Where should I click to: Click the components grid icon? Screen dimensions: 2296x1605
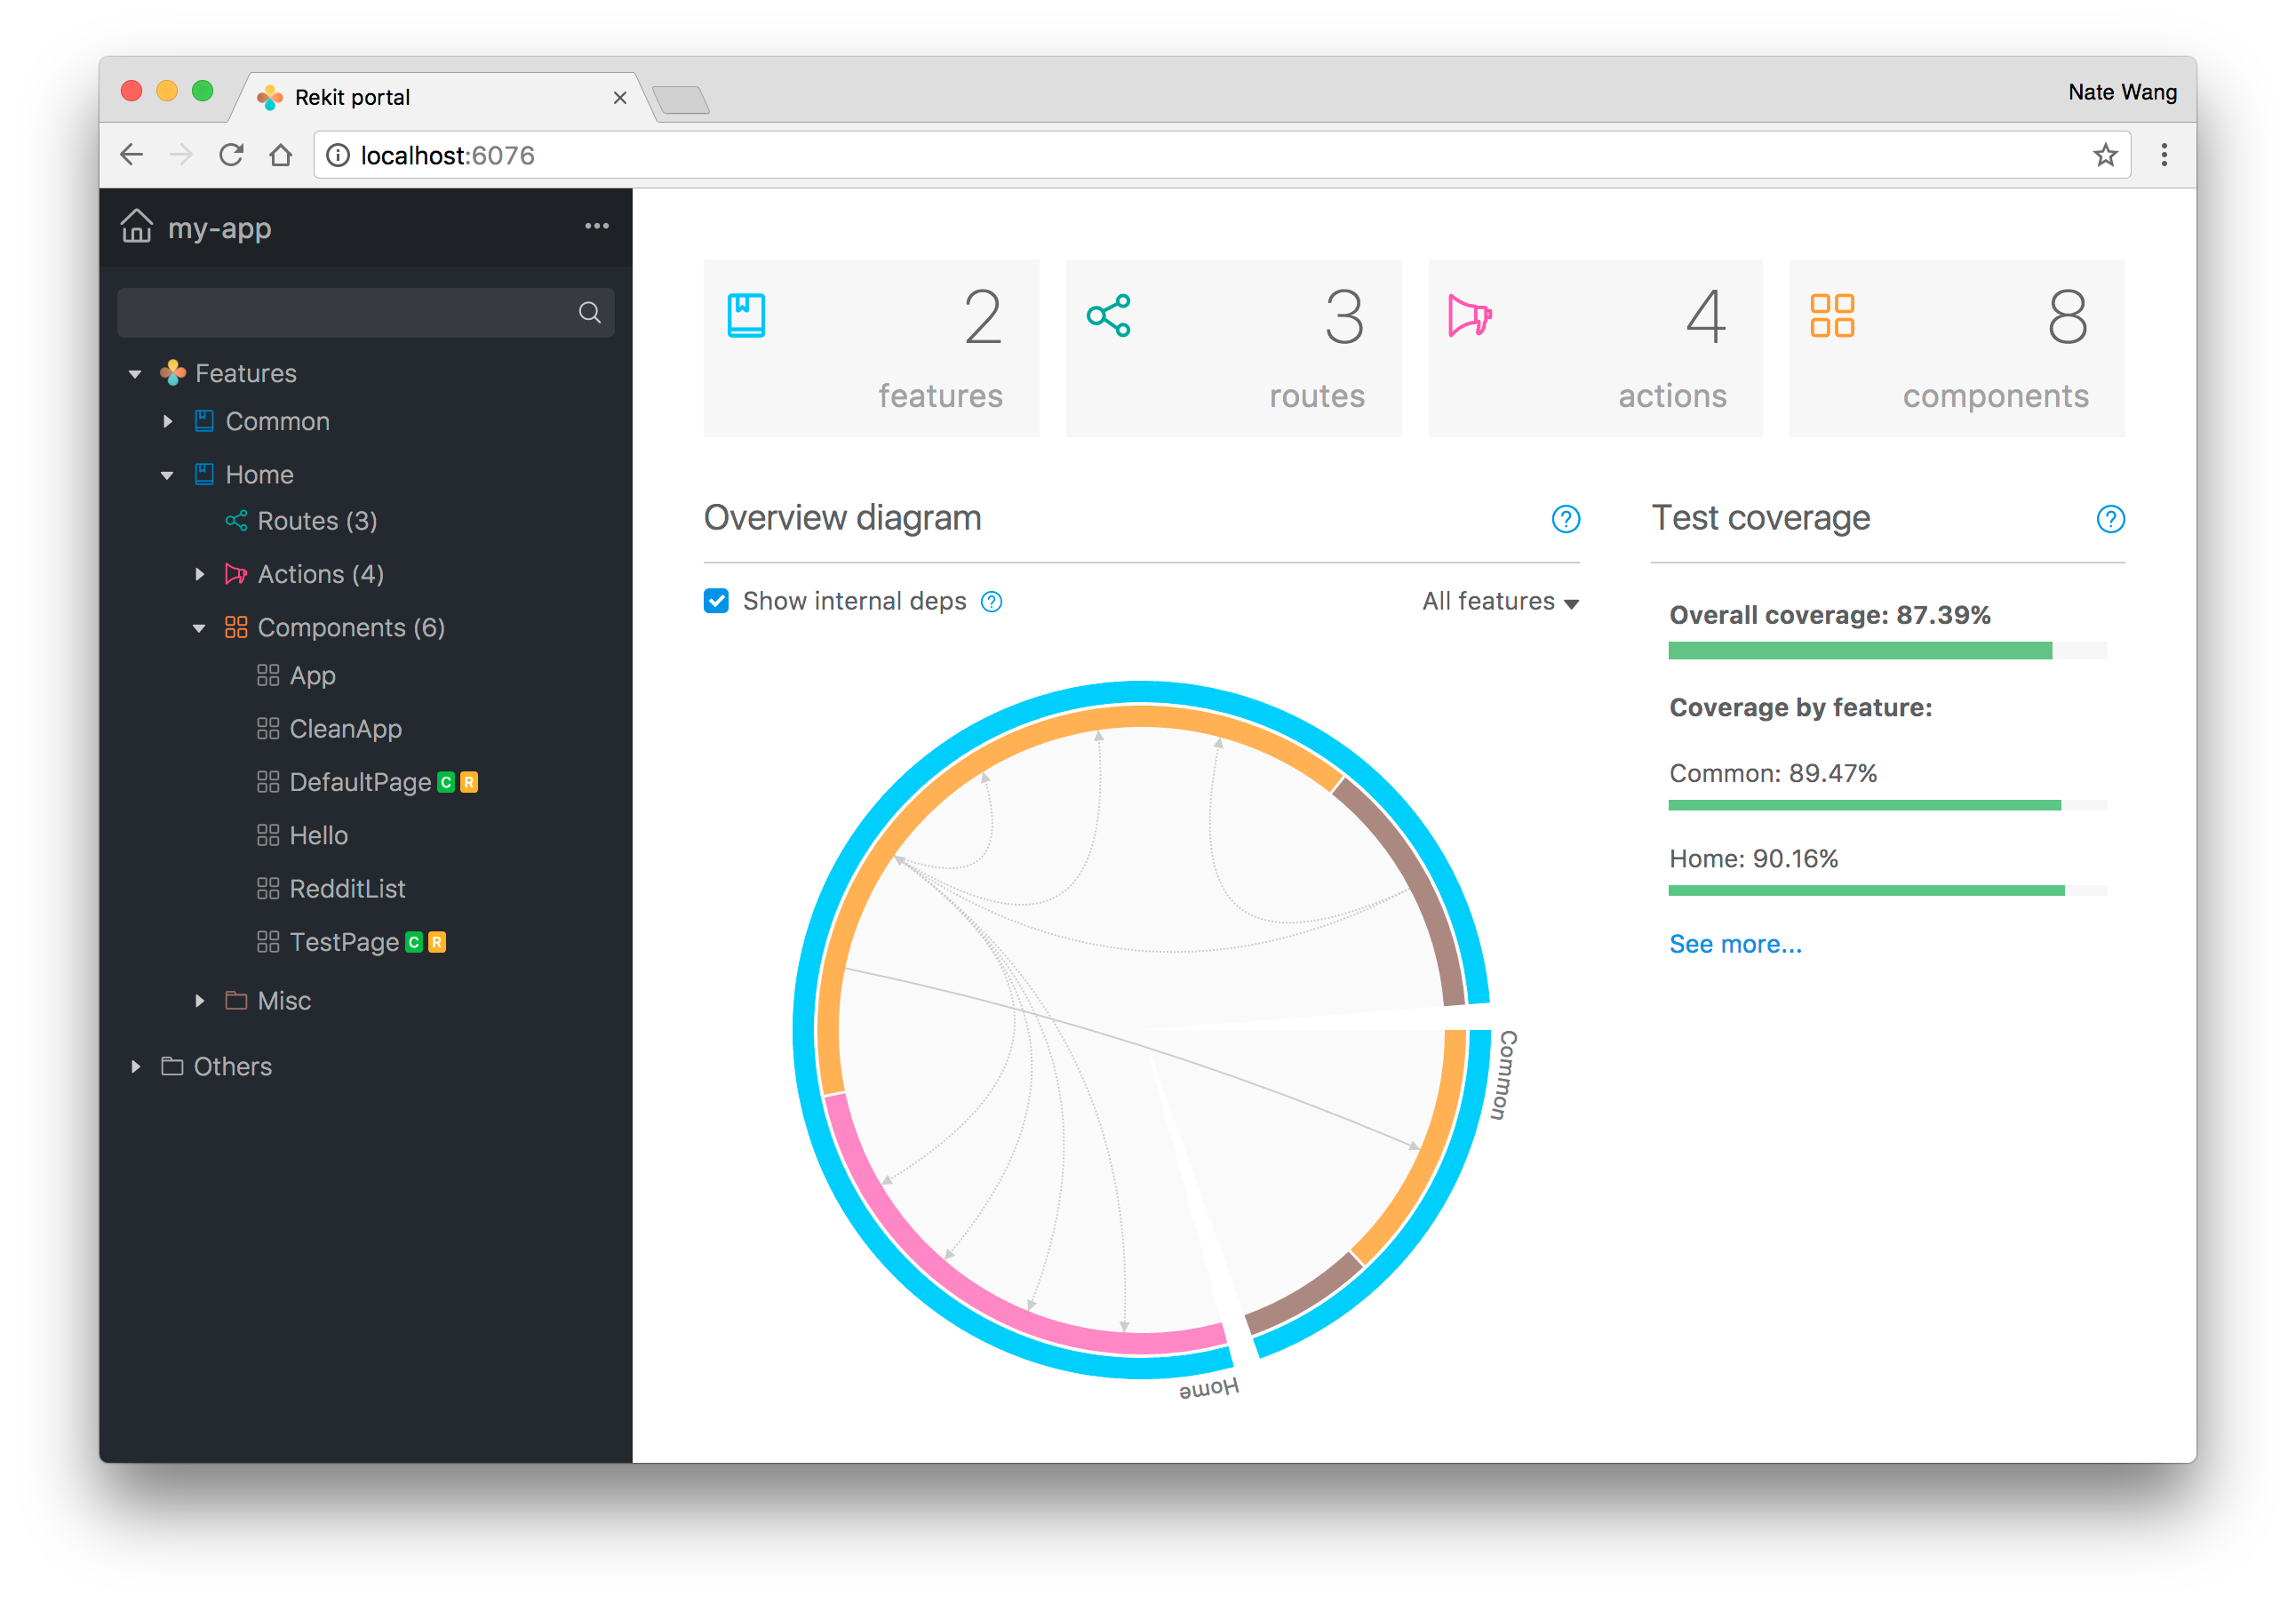point(1833,315)
